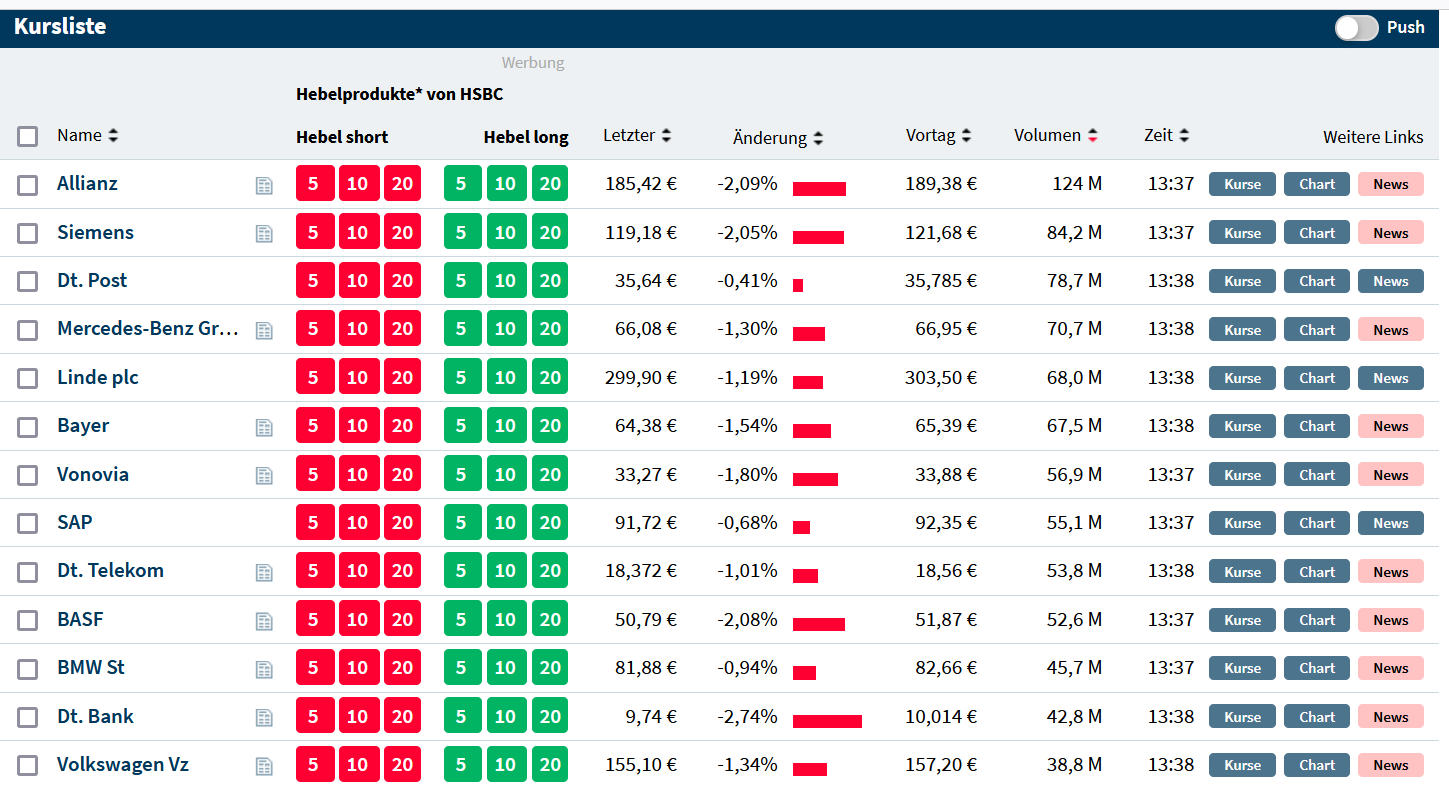The height and width of the screenshot is (788, 1449).
Task: Click the -2,08% change value for BASF
Action: coord(747,619)
